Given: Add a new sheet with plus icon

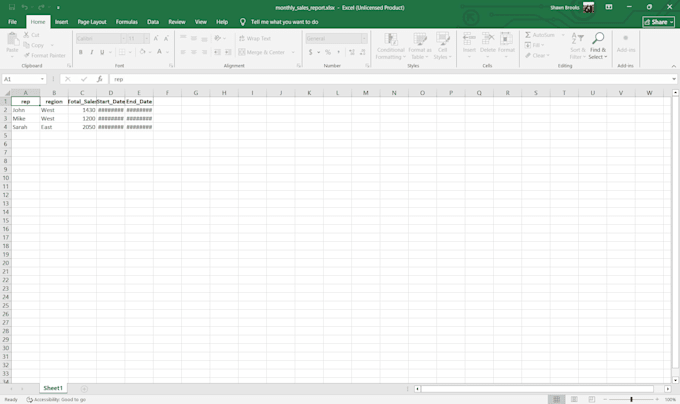Looking at the screenshot, I should click(x=84, y=389).
